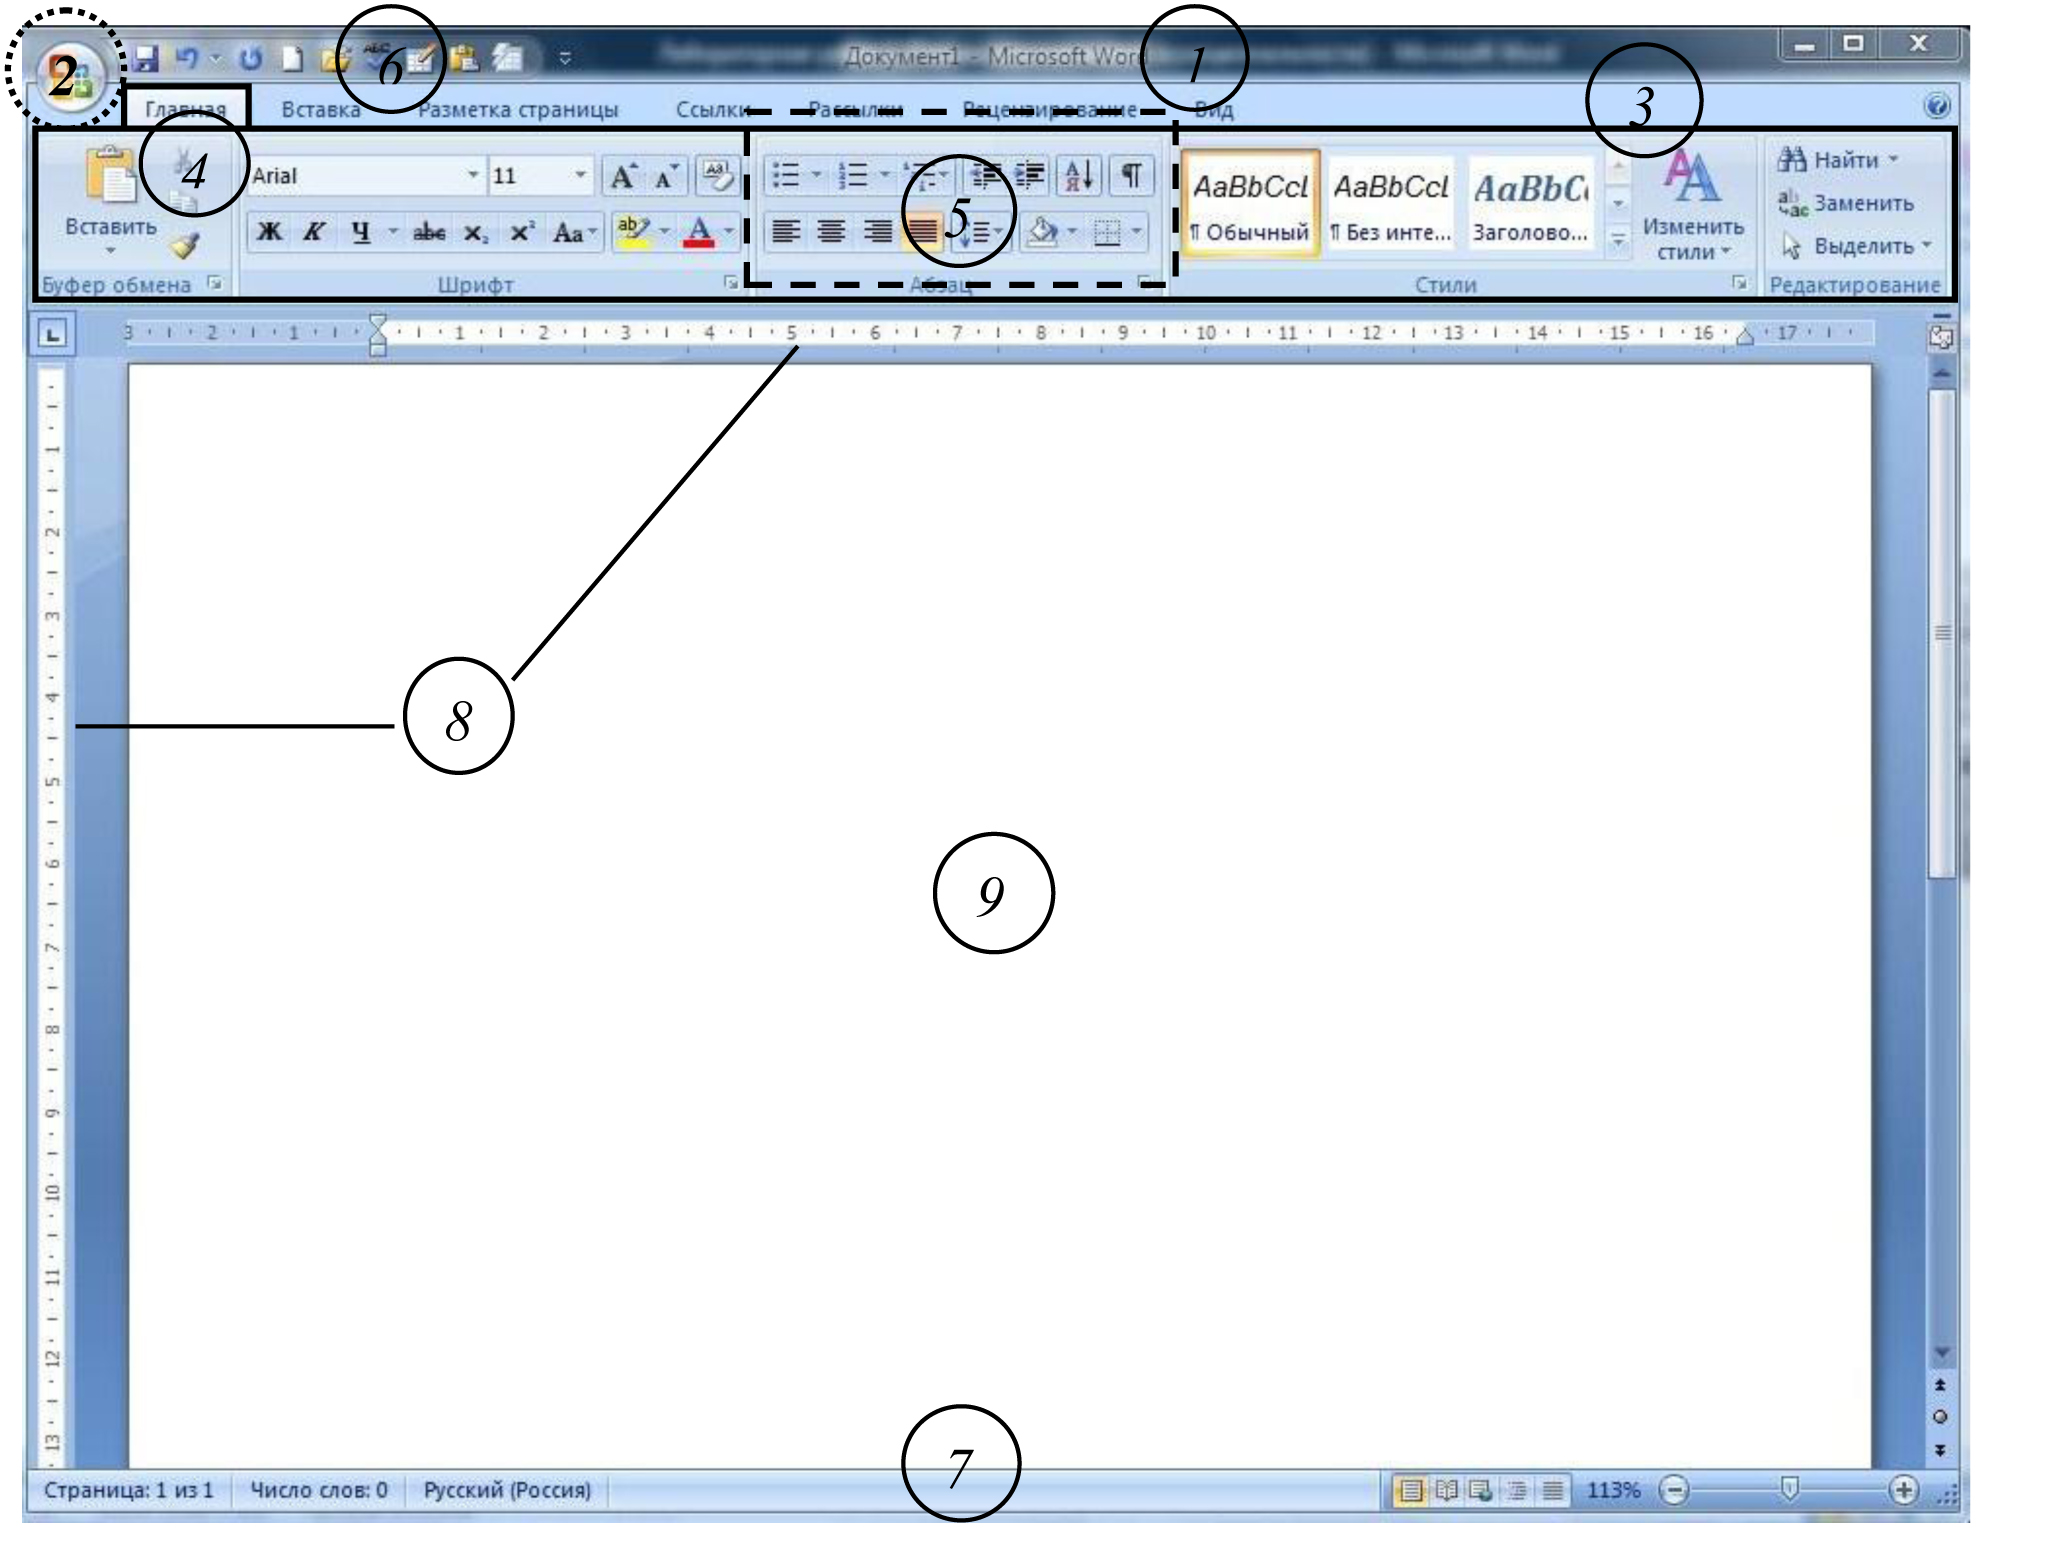Toggle paragraph marks display (¶)
2048x1547 pixels.
click(x=1131, y=176)
